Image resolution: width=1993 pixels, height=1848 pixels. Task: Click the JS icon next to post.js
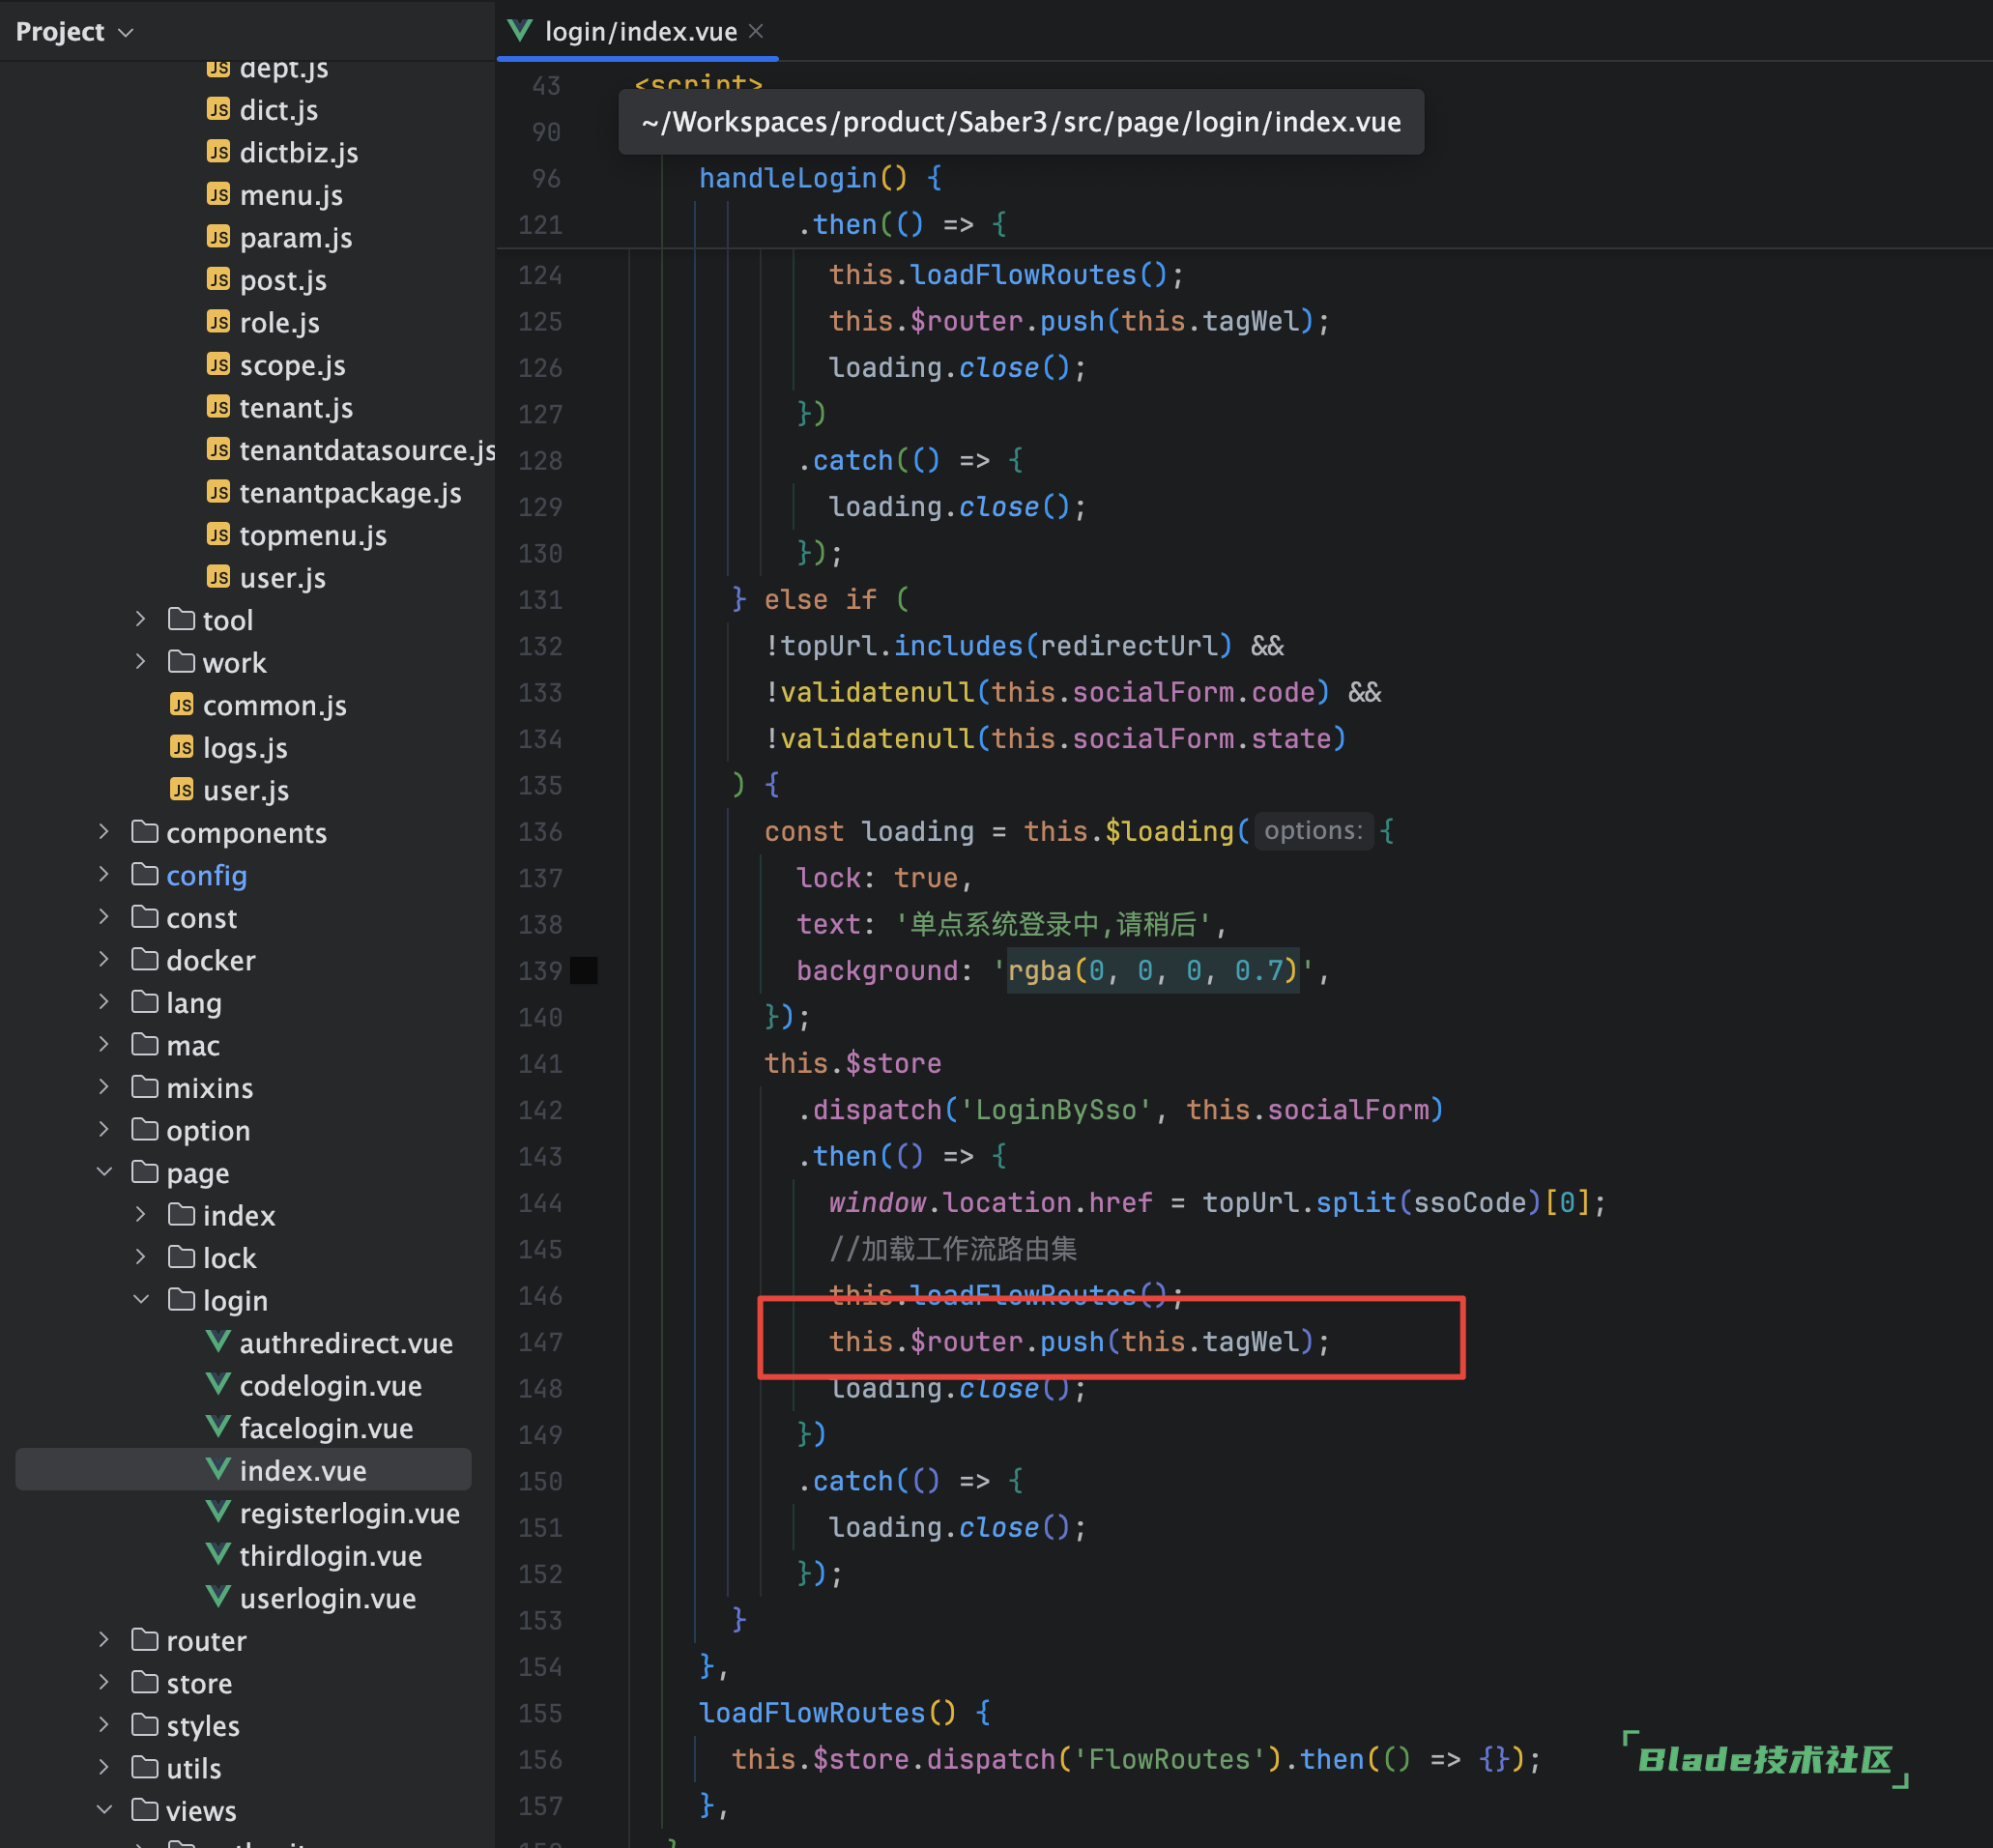[x=218, y=280]
